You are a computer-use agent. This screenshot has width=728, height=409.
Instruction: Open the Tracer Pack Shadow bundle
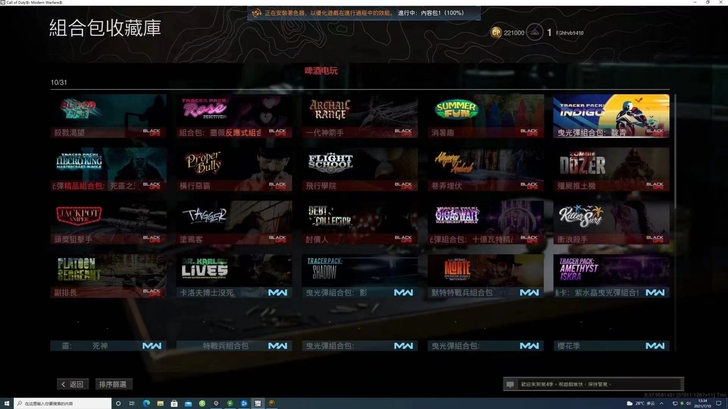[x=360, y=276]
